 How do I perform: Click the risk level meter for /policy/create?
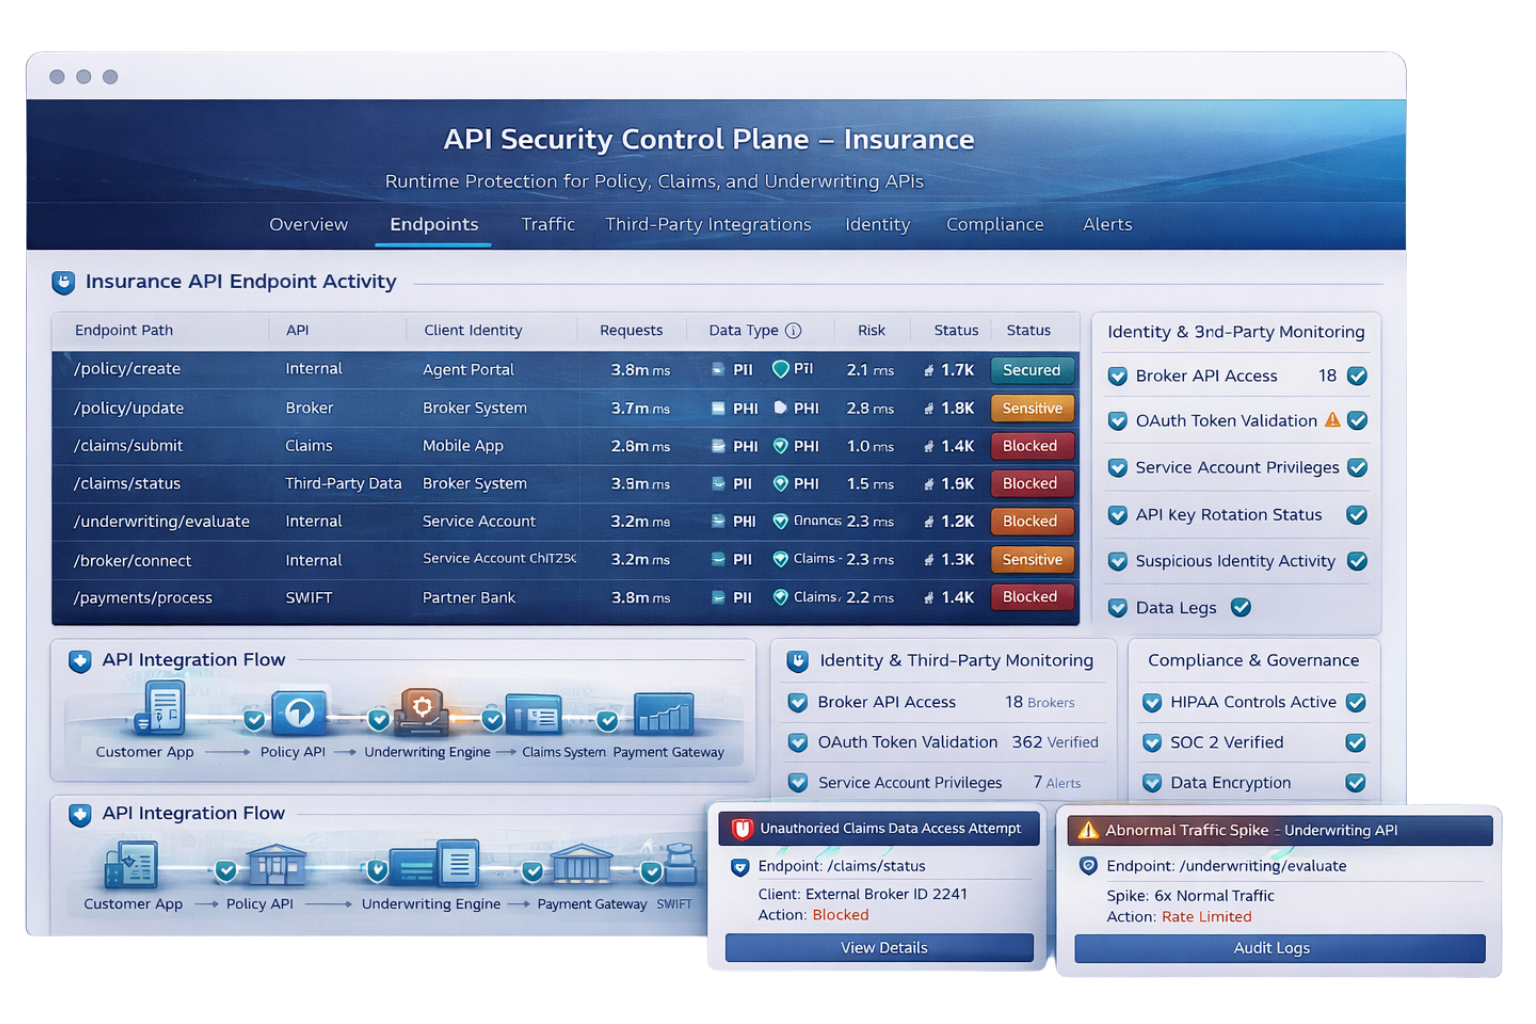(x=871, y=369)
